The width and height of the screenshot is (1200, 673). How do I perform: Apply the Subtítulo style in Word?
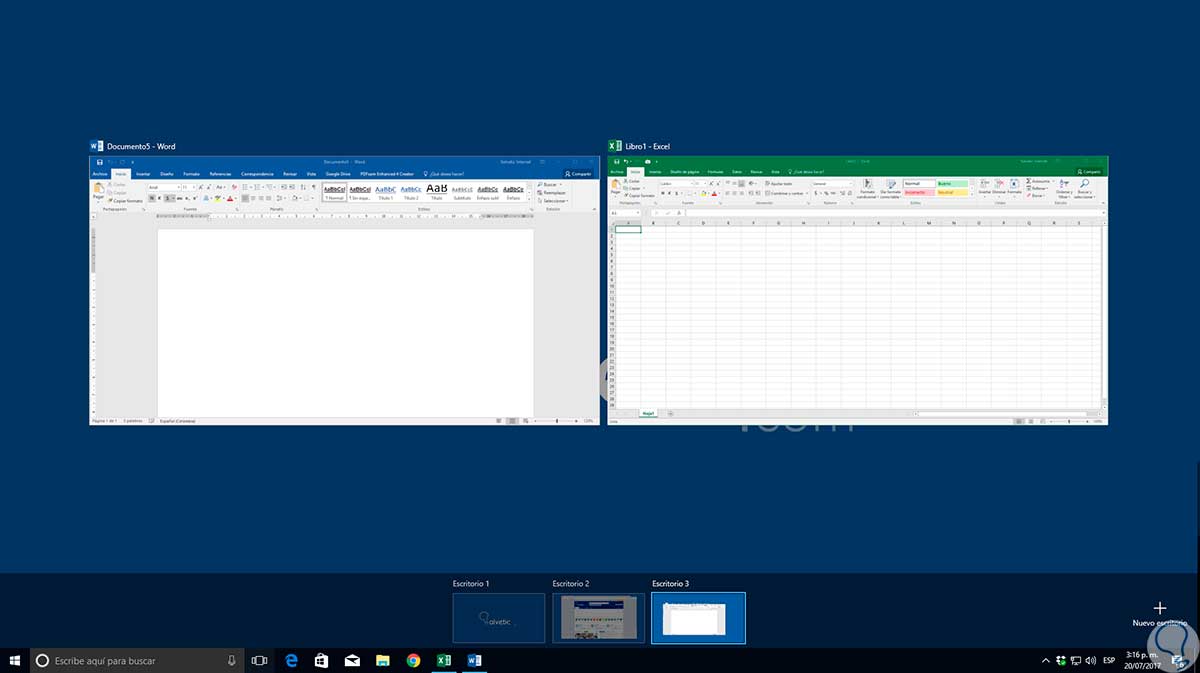click(x=462, y=191)
